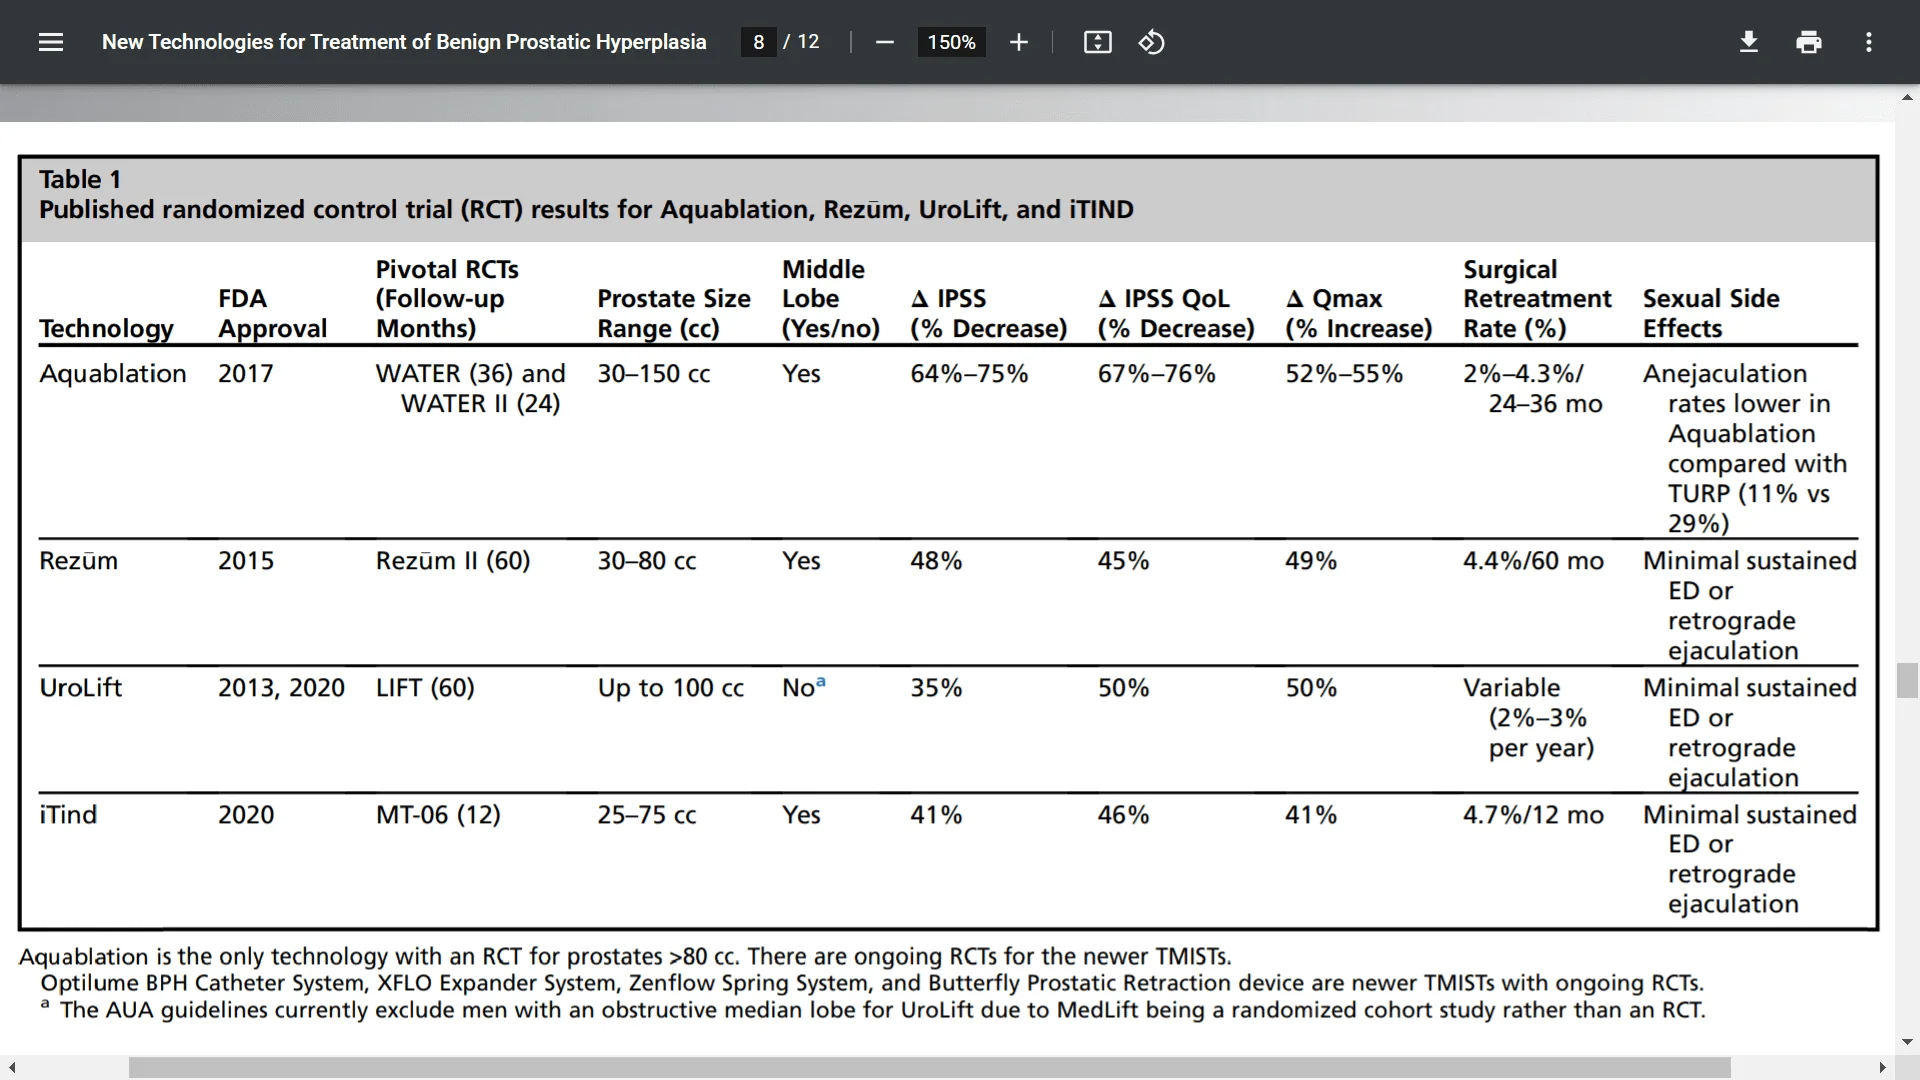The width and height of the screenshot is (1920, 1080).
Task: Click the '4.4%/60 mo' retreatment cell
Action: point(1533,560)
